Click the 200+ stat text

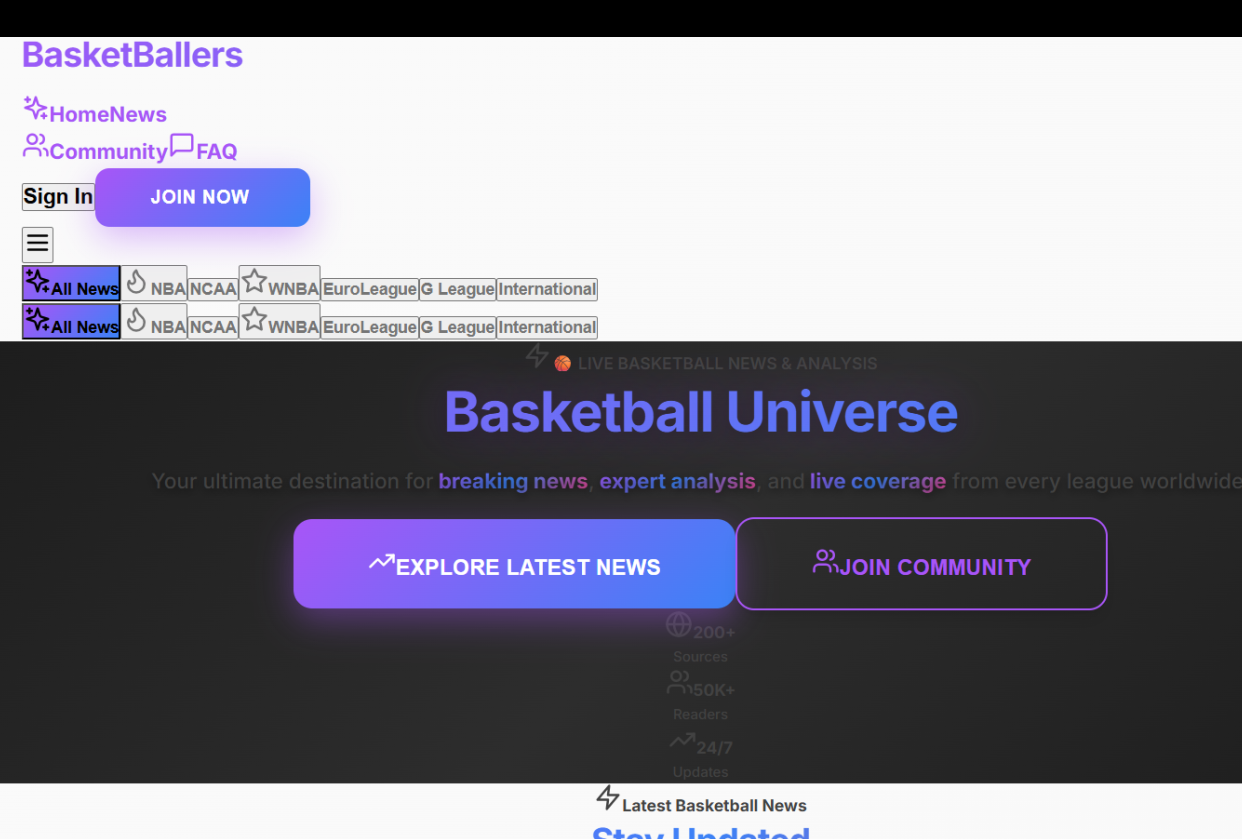tap(714, 633)
